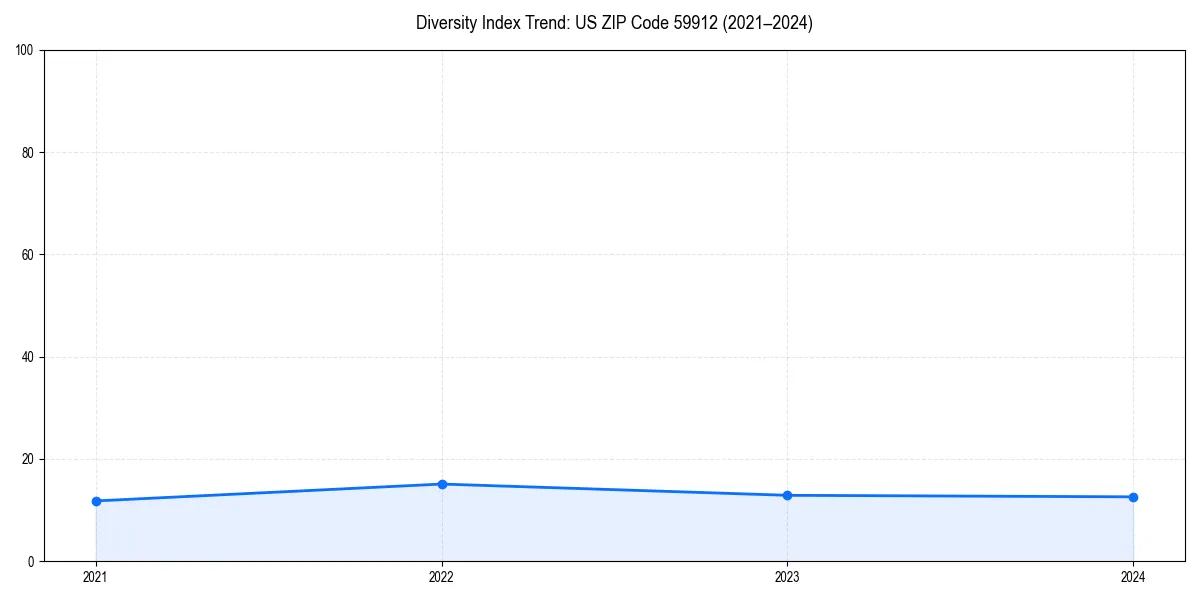Click the chart title text
Viewport: 1200px width, 600px height.
[615, 23]
